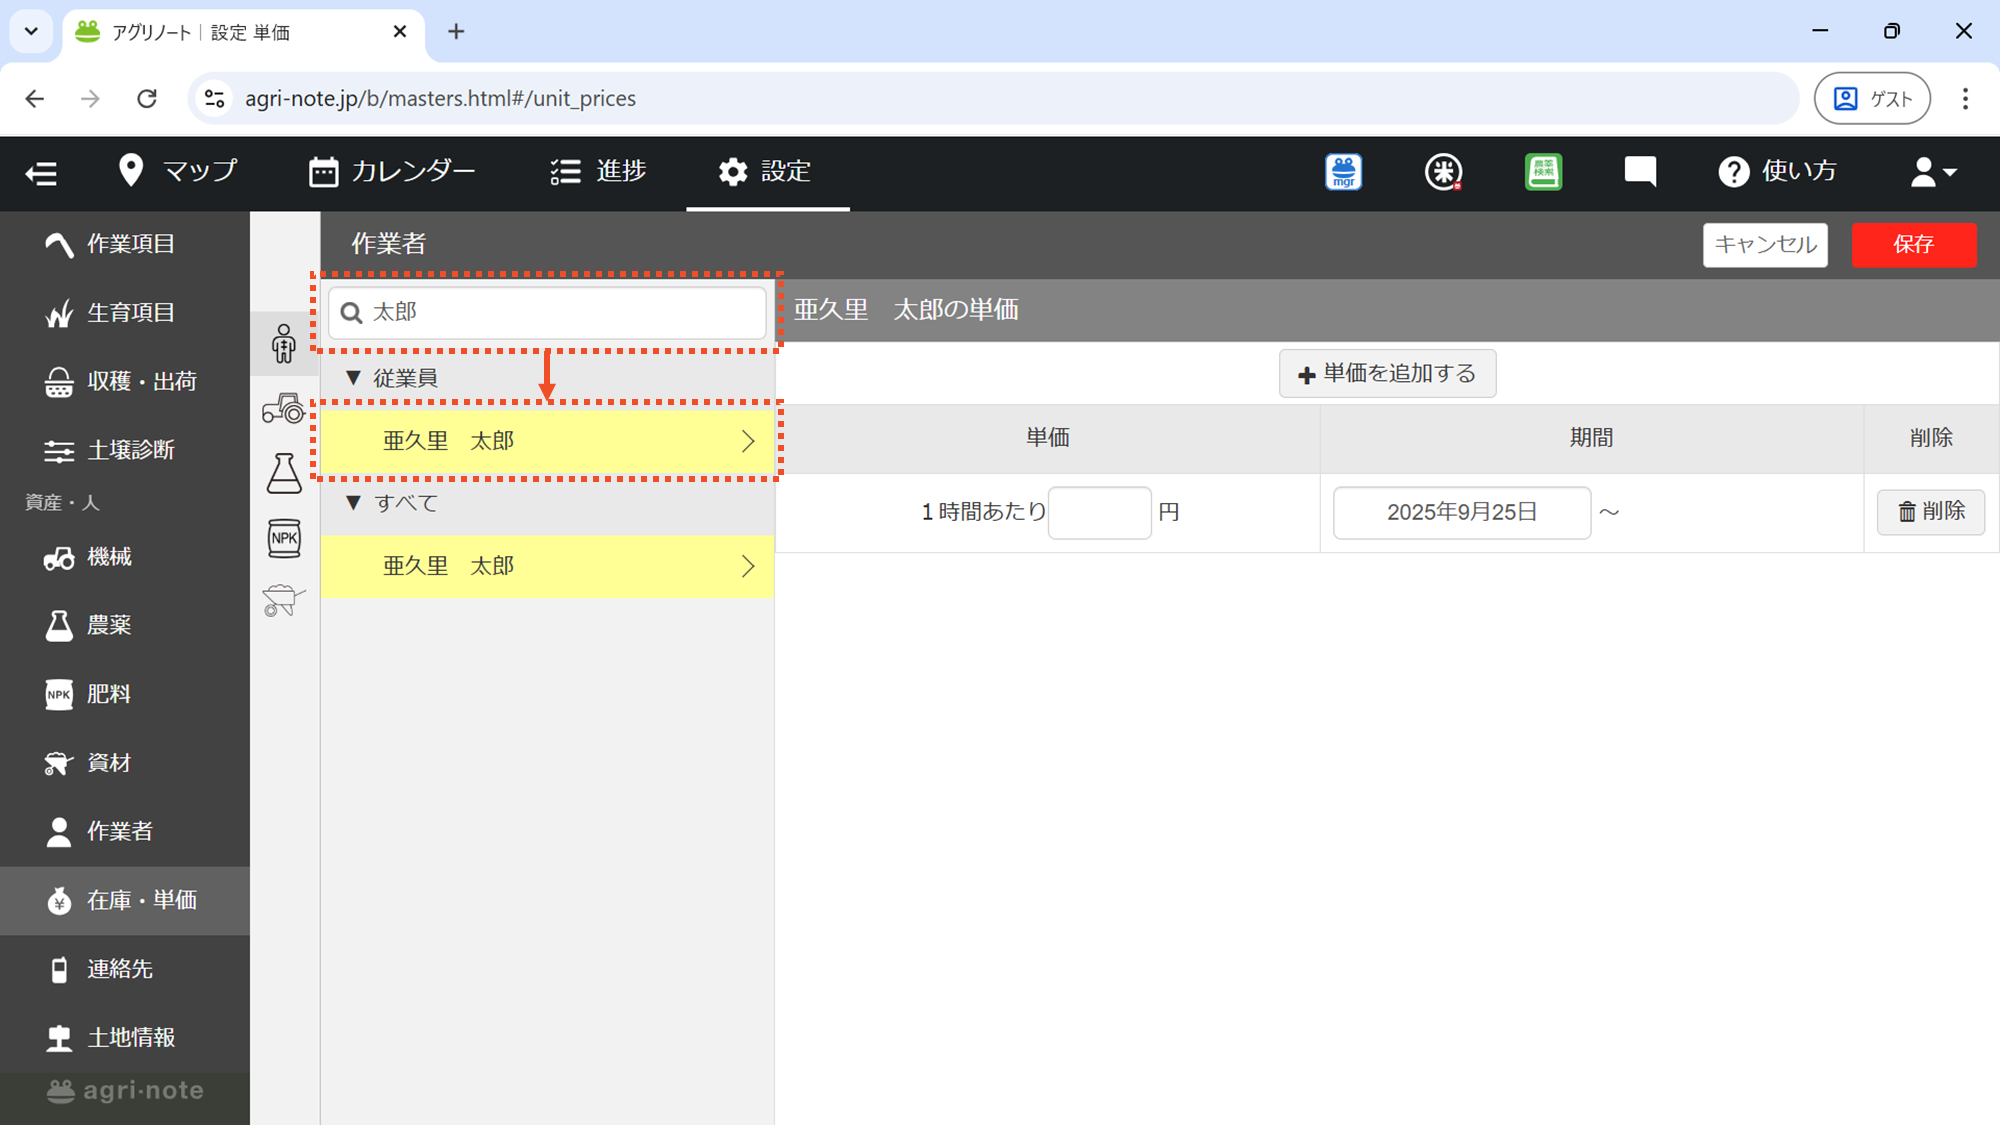This screenshot has width=2000, height=1125.
Task: Open 資材 materials settings
Action: tap(125, 763)
